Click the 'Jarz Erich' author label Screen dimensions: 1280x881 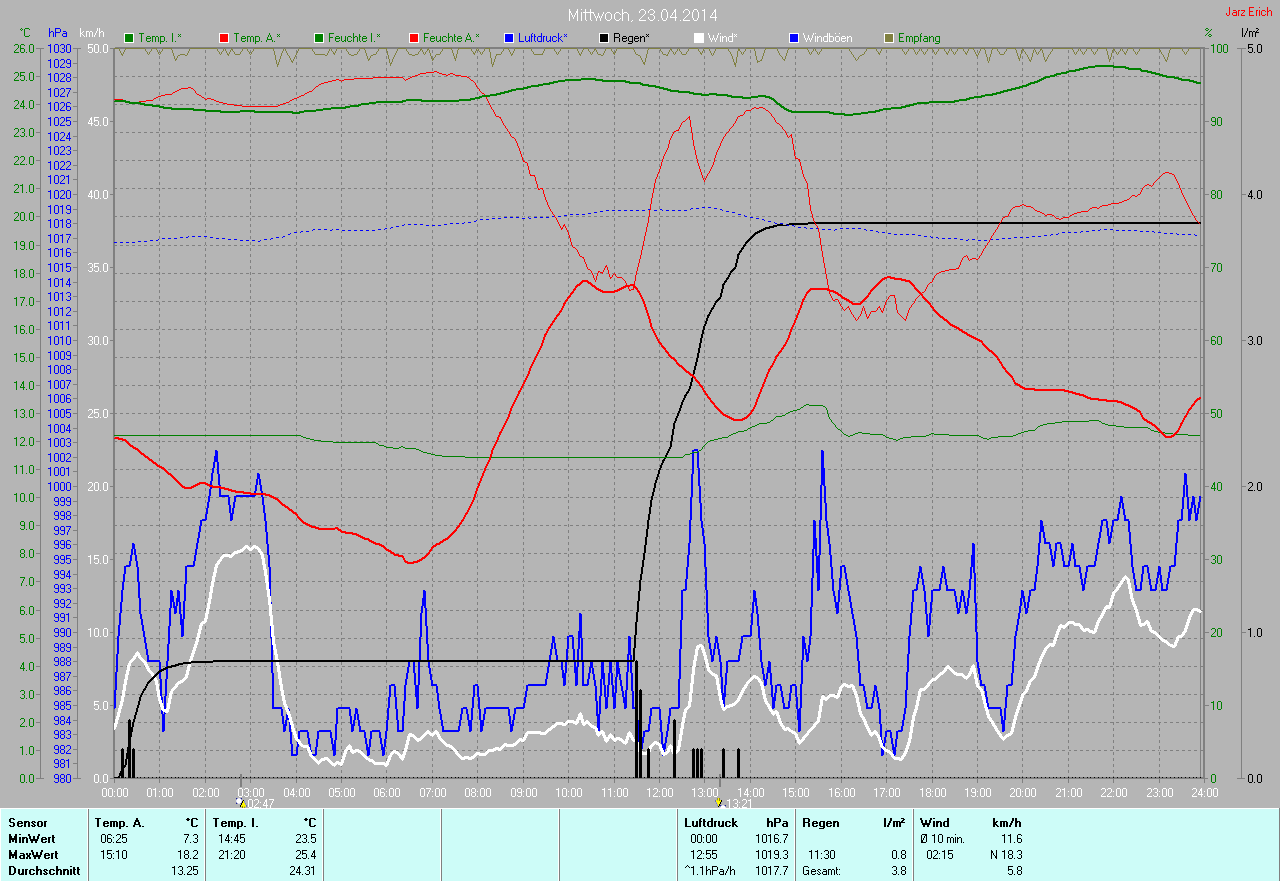(x=1251, y=12)
